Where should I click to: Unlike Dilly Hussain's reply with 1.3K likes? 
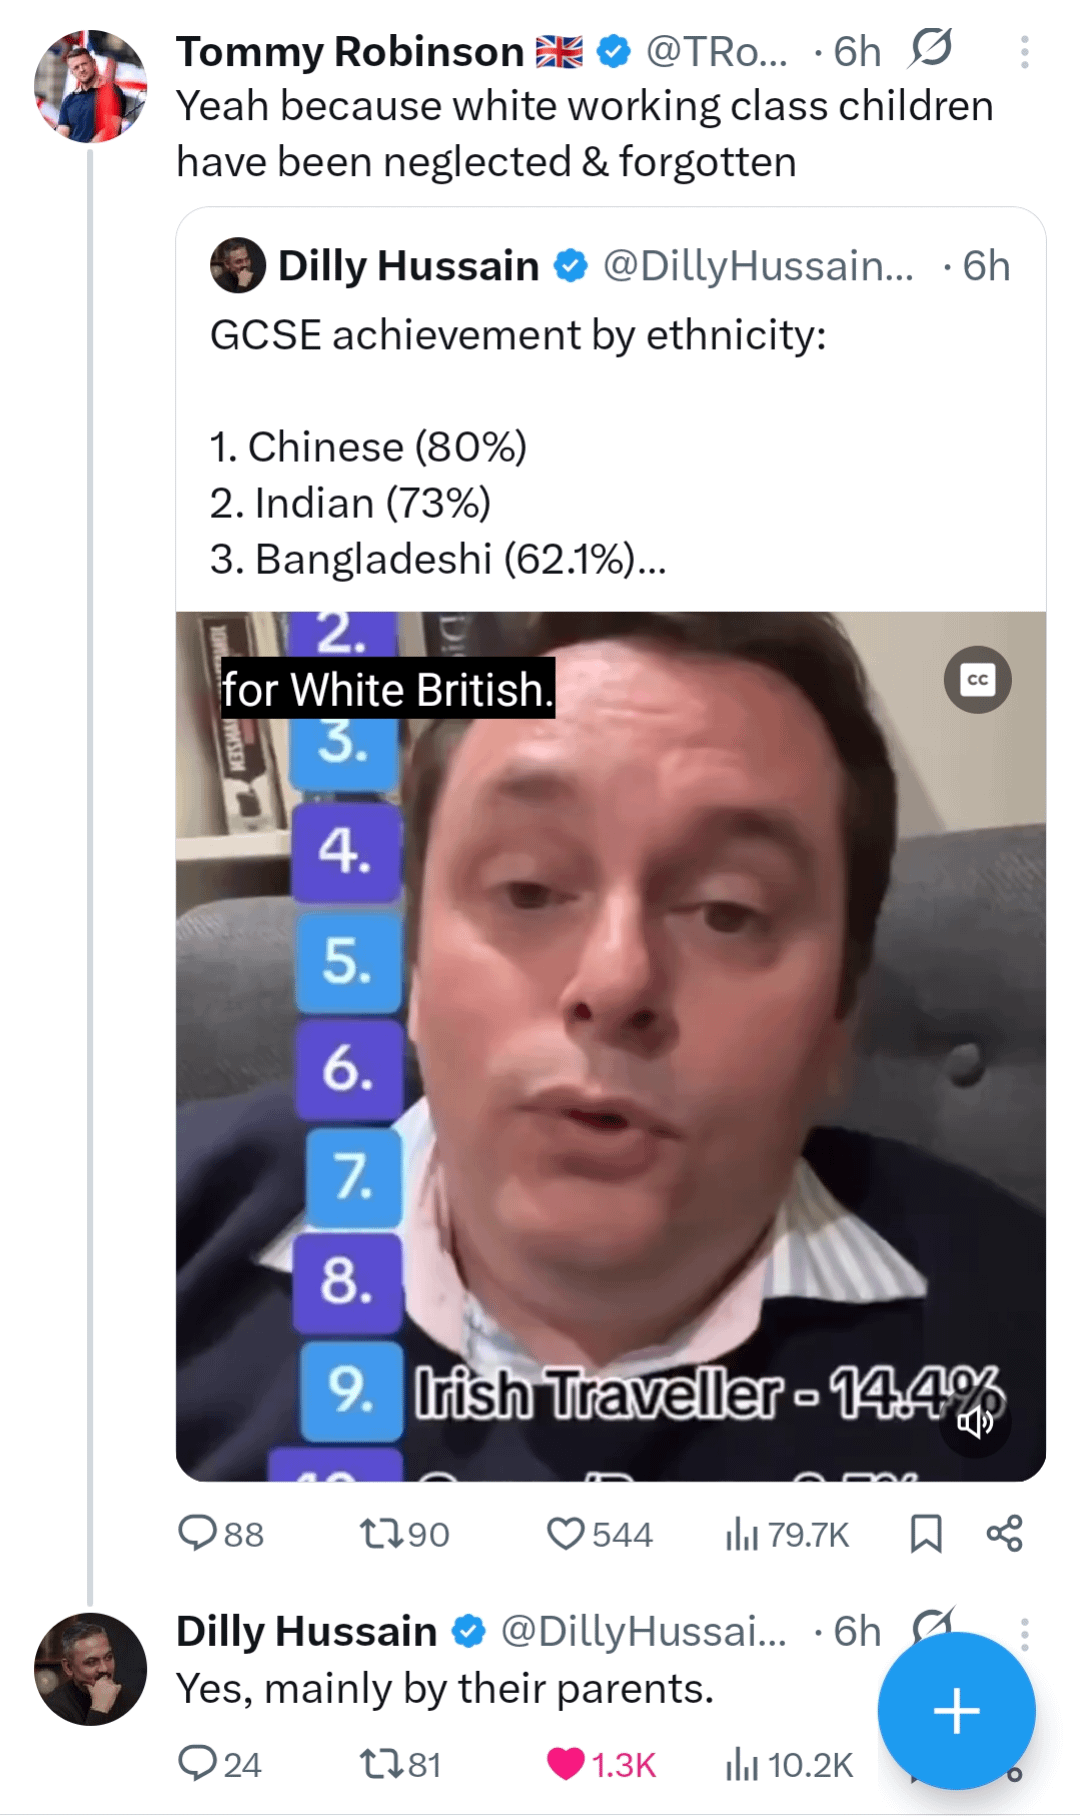(601, 1764)
